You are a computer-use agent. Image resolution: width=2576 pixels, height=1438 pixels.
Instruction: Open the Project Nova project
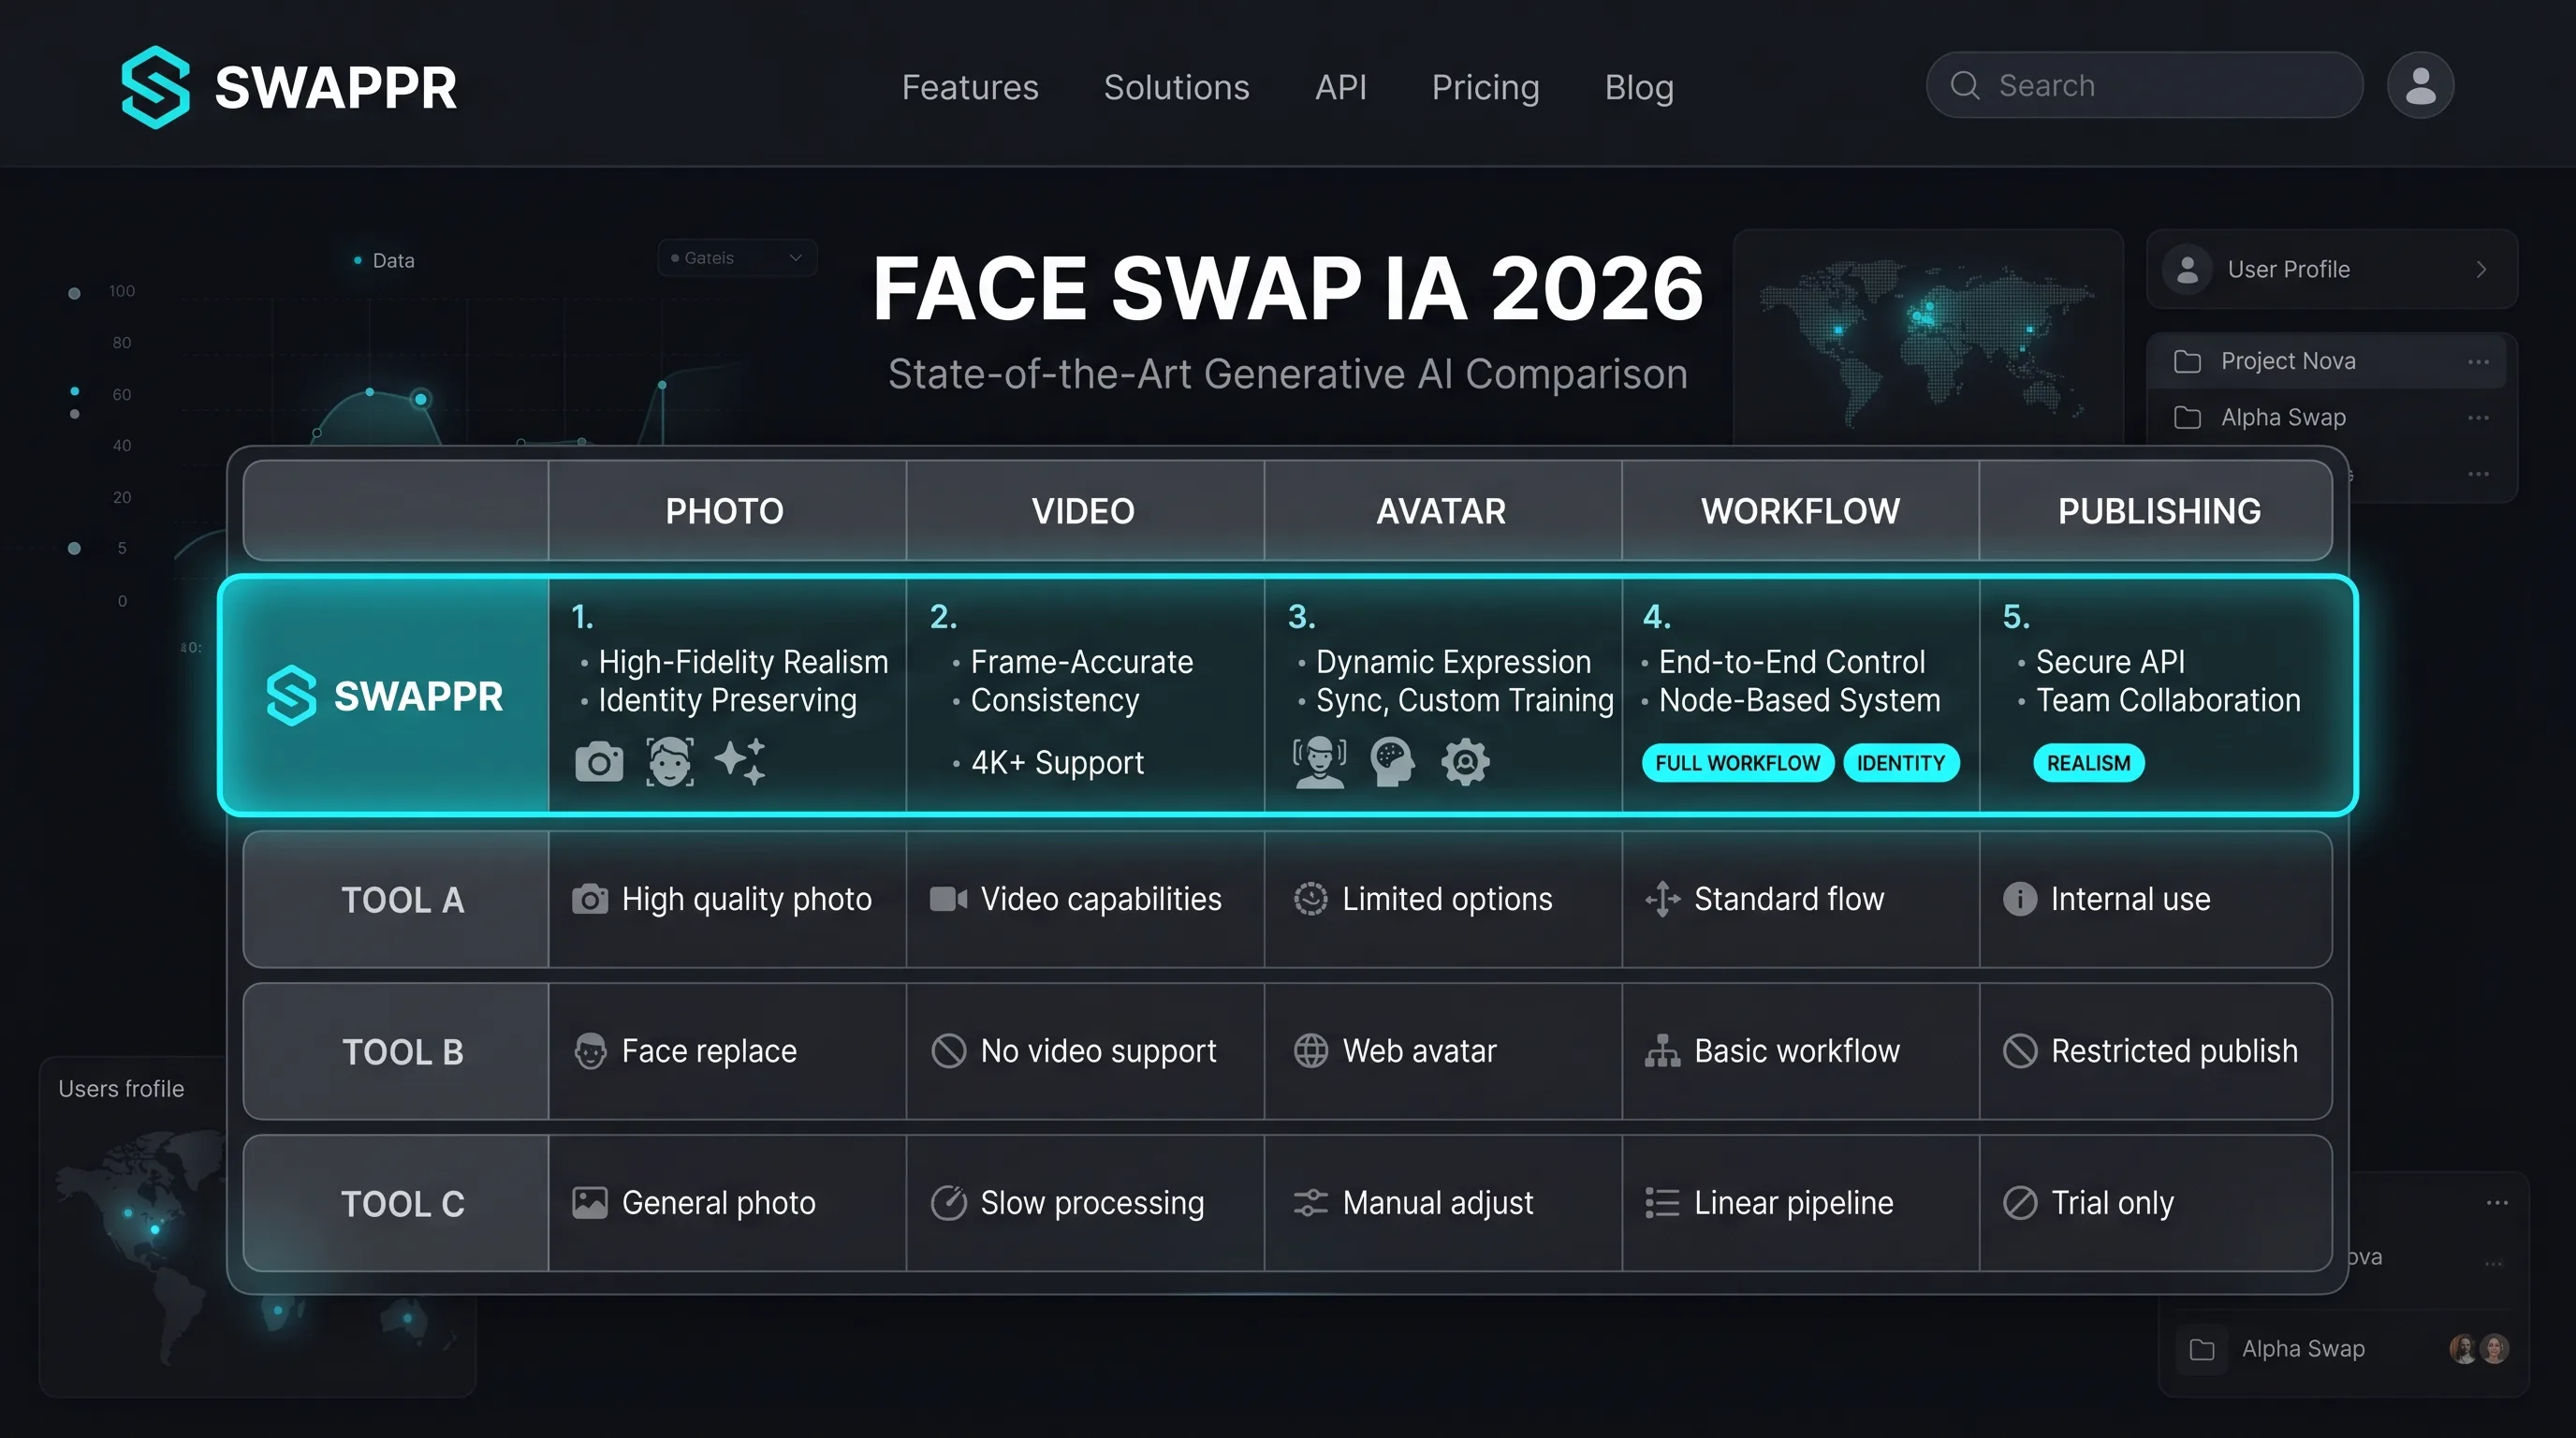(x=2328, y=361)
